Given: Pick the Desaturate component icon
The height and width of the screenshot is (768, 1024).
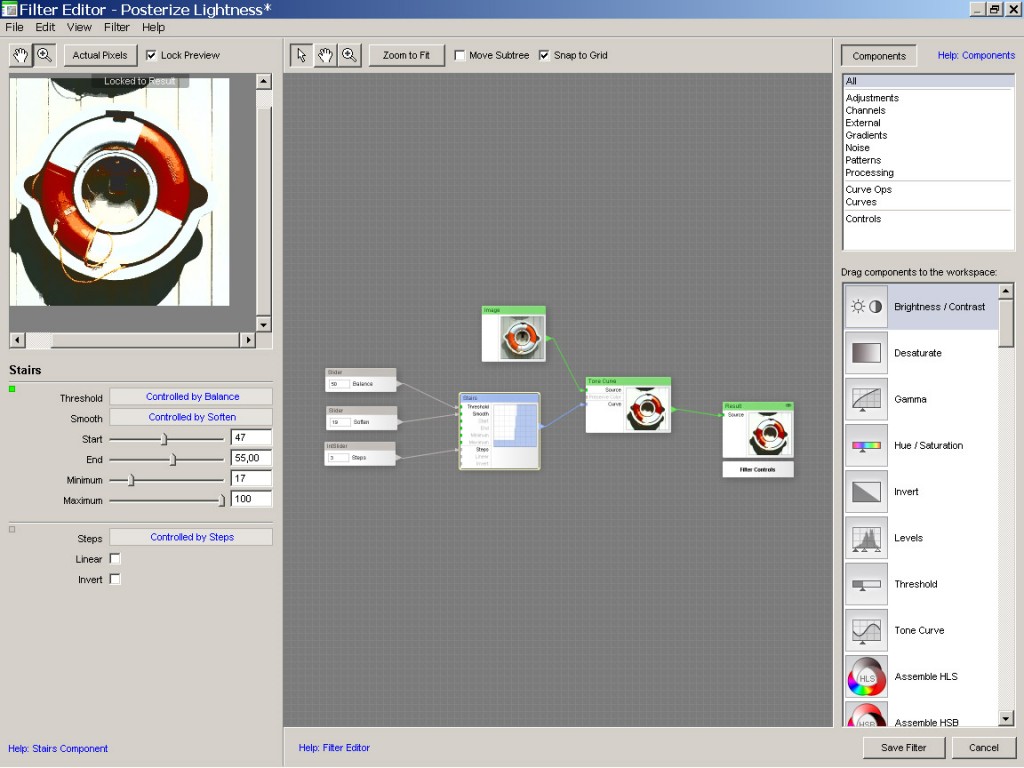Looking at the screenshot, I should coord(867,353).
